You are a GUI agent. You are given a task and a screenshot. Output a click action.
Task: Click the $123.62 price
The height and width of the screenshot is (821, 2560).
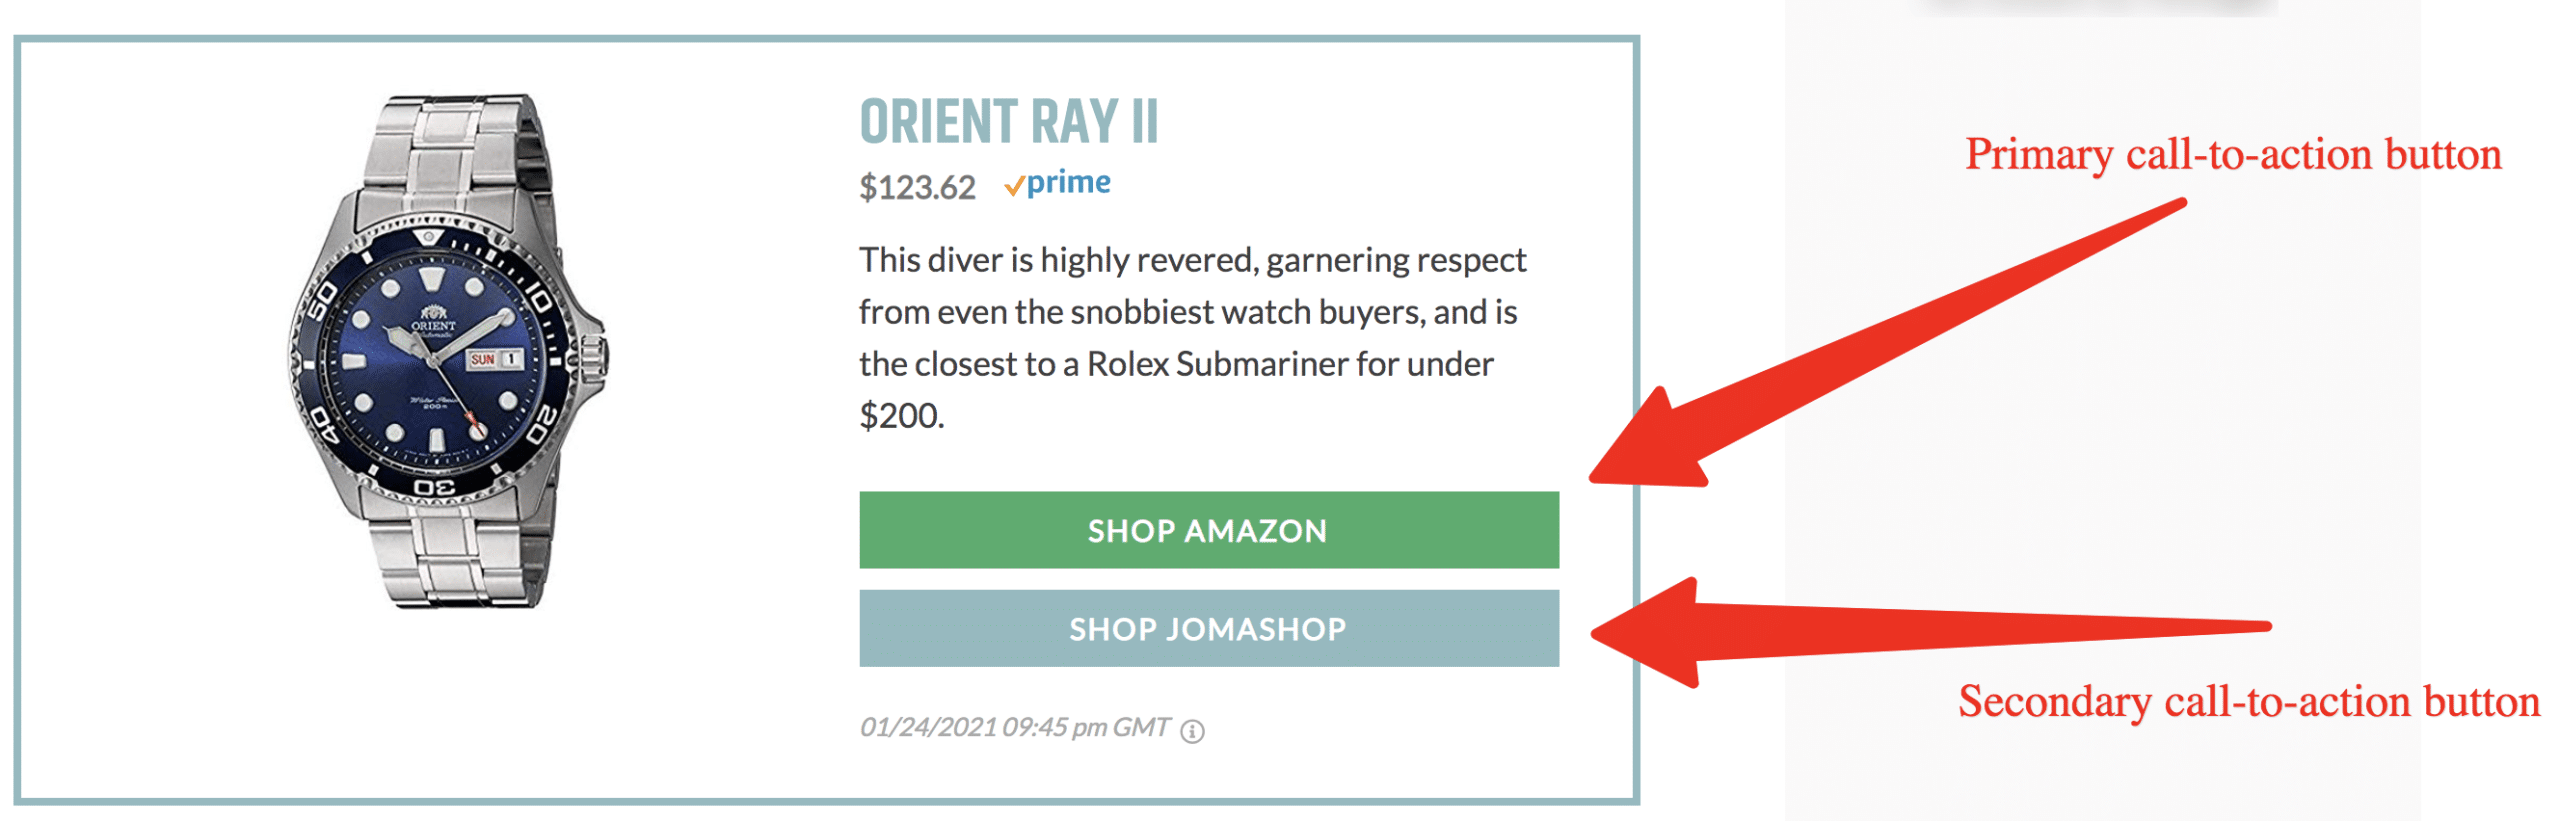click(x=917, y=187)
